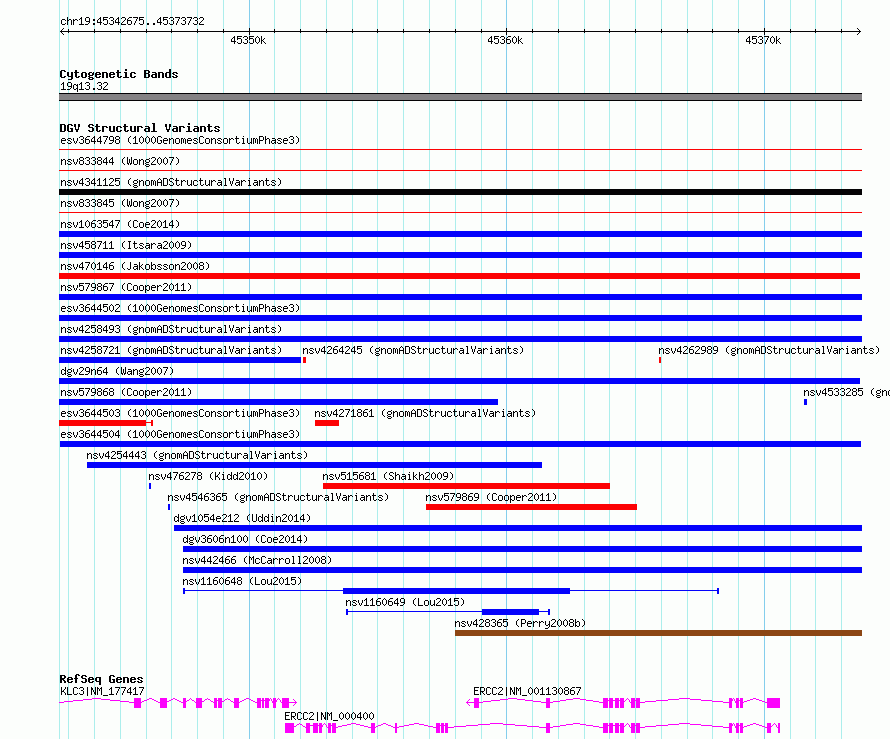Select the KLC3 gene arrow end
890x739 pixels.
294,703
